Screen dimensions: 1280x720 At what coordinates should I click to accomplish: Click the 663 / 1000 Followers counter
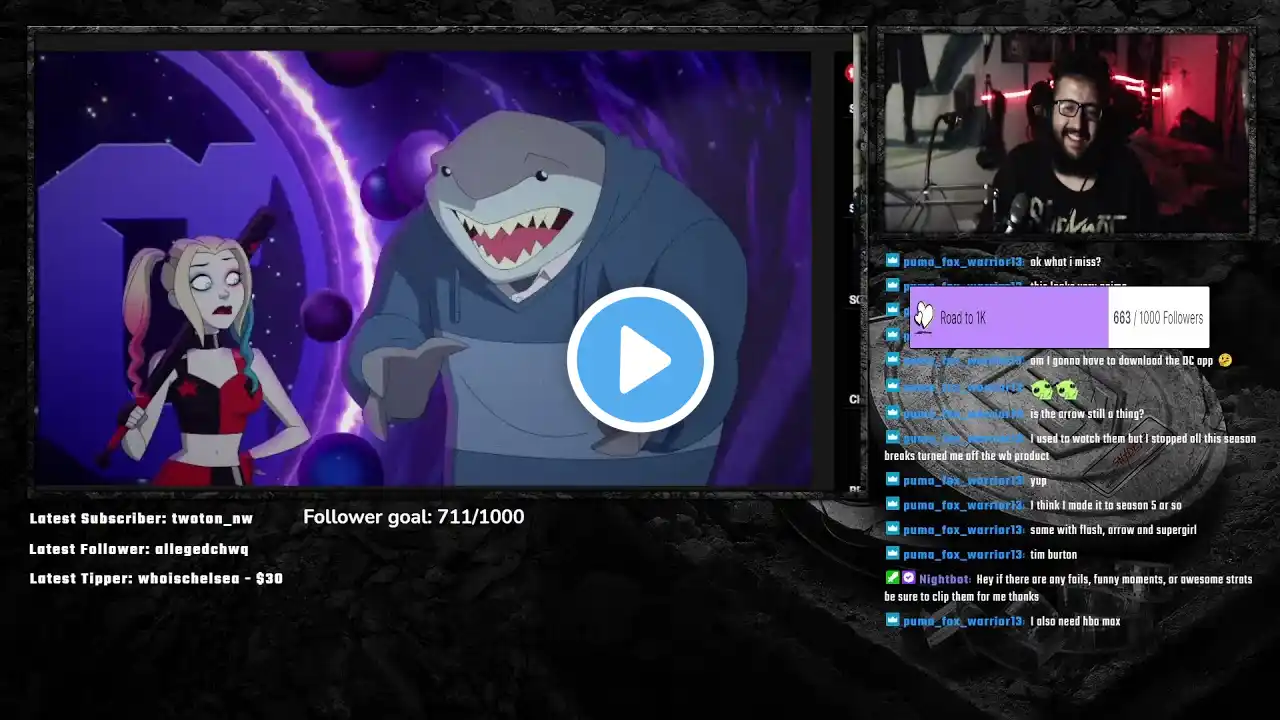pyautogui.click(x=1158, y=318)
